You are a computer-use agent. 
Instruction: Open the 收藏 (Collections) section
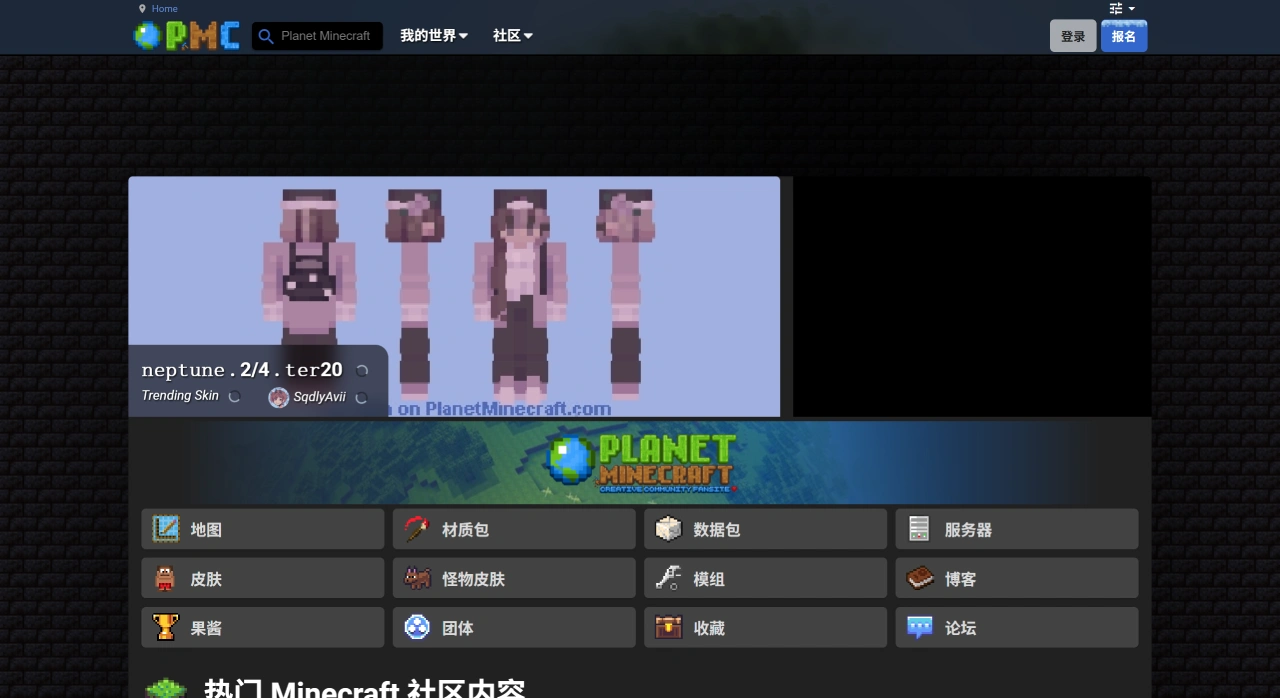765,627
